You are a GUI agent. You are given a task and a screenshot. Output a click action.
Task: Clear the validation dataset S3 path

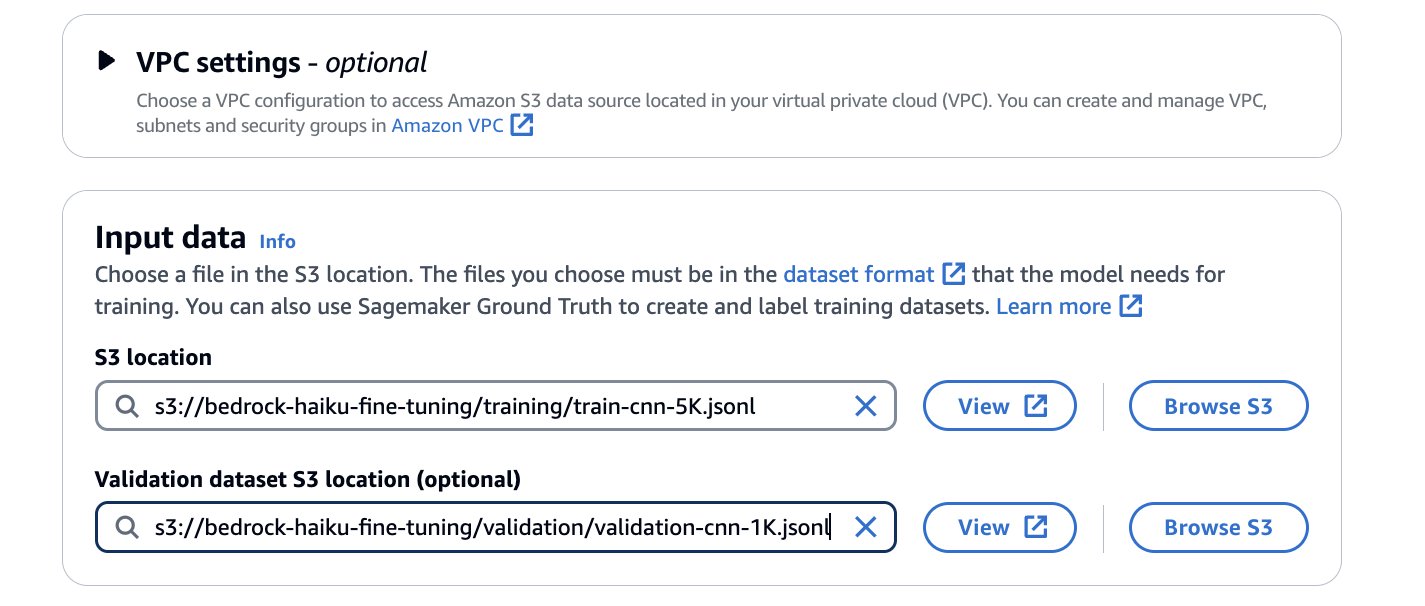(865, 527)
